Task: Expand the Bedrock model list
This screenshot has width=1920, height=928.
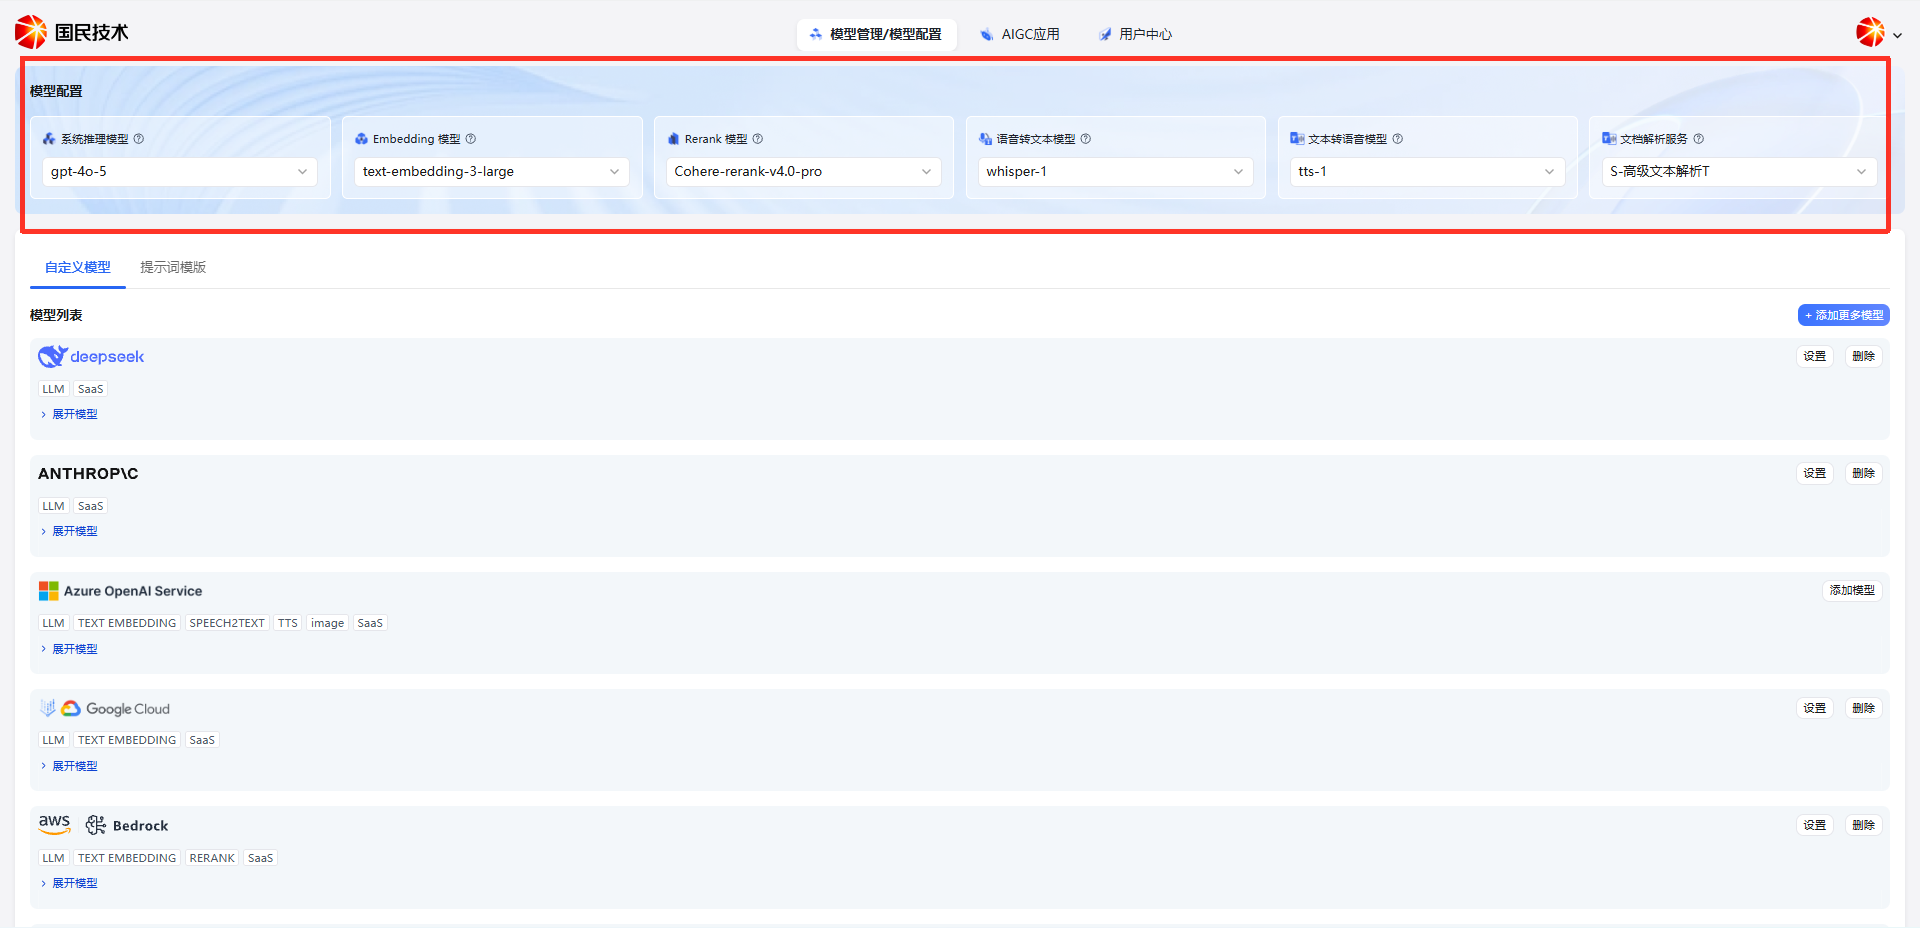Action: pyautogui.click(x=69, y=883)
